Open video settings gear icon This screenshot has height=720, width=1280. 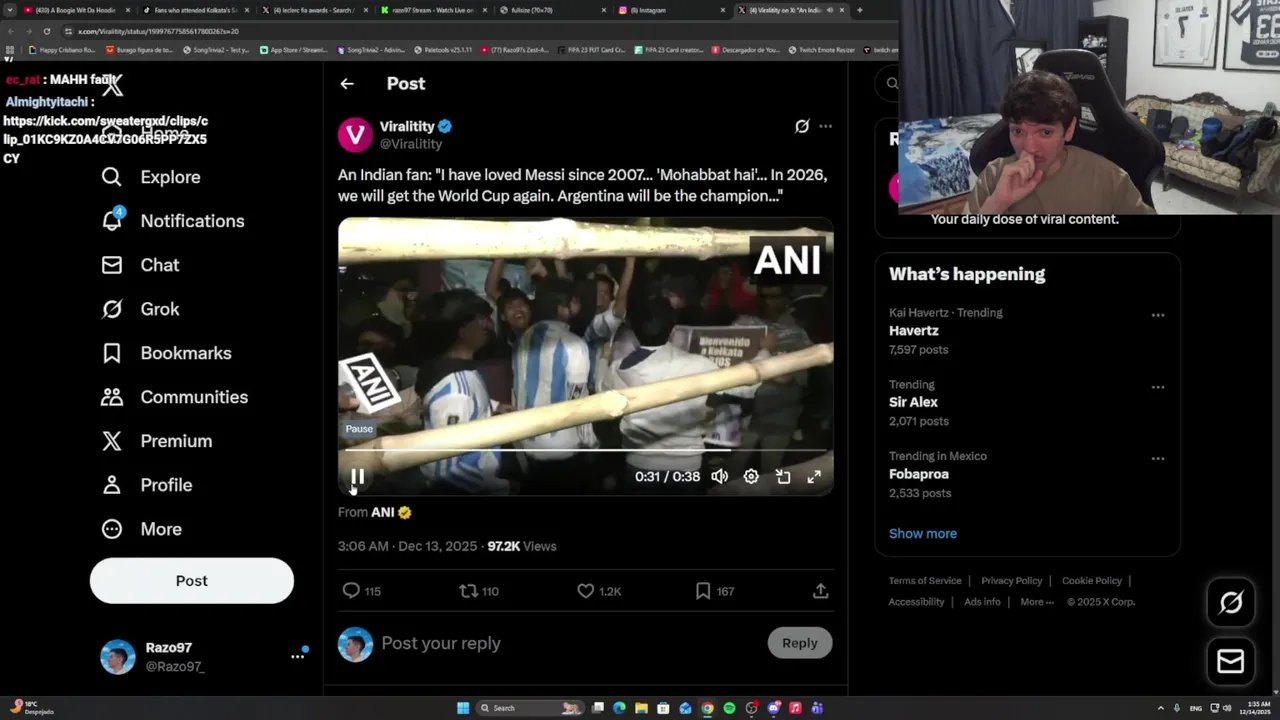pos(751,477)
